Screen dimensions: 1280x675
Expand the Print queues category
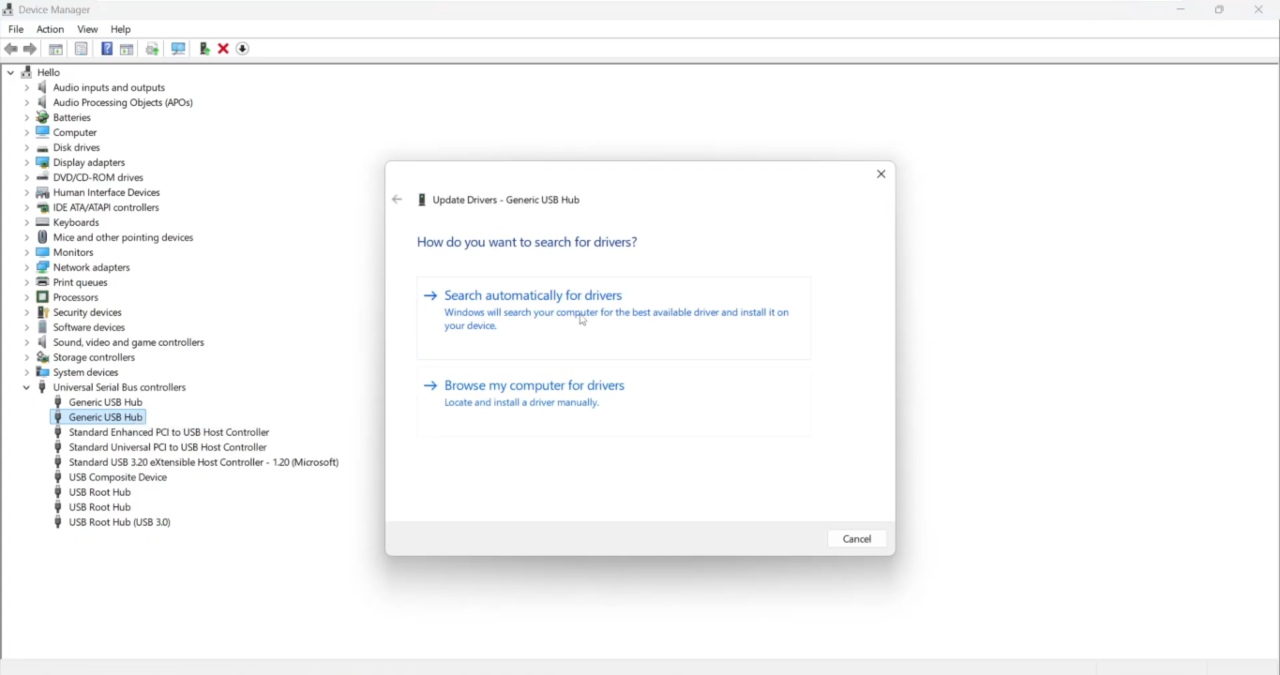(27, 282)
